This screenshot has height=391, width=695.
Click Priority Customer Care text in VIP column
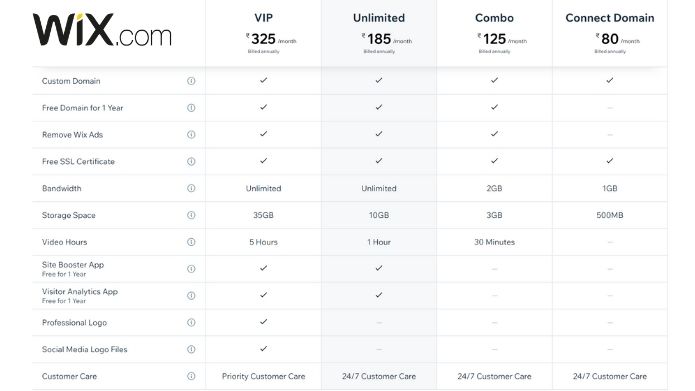click(263, 376)
